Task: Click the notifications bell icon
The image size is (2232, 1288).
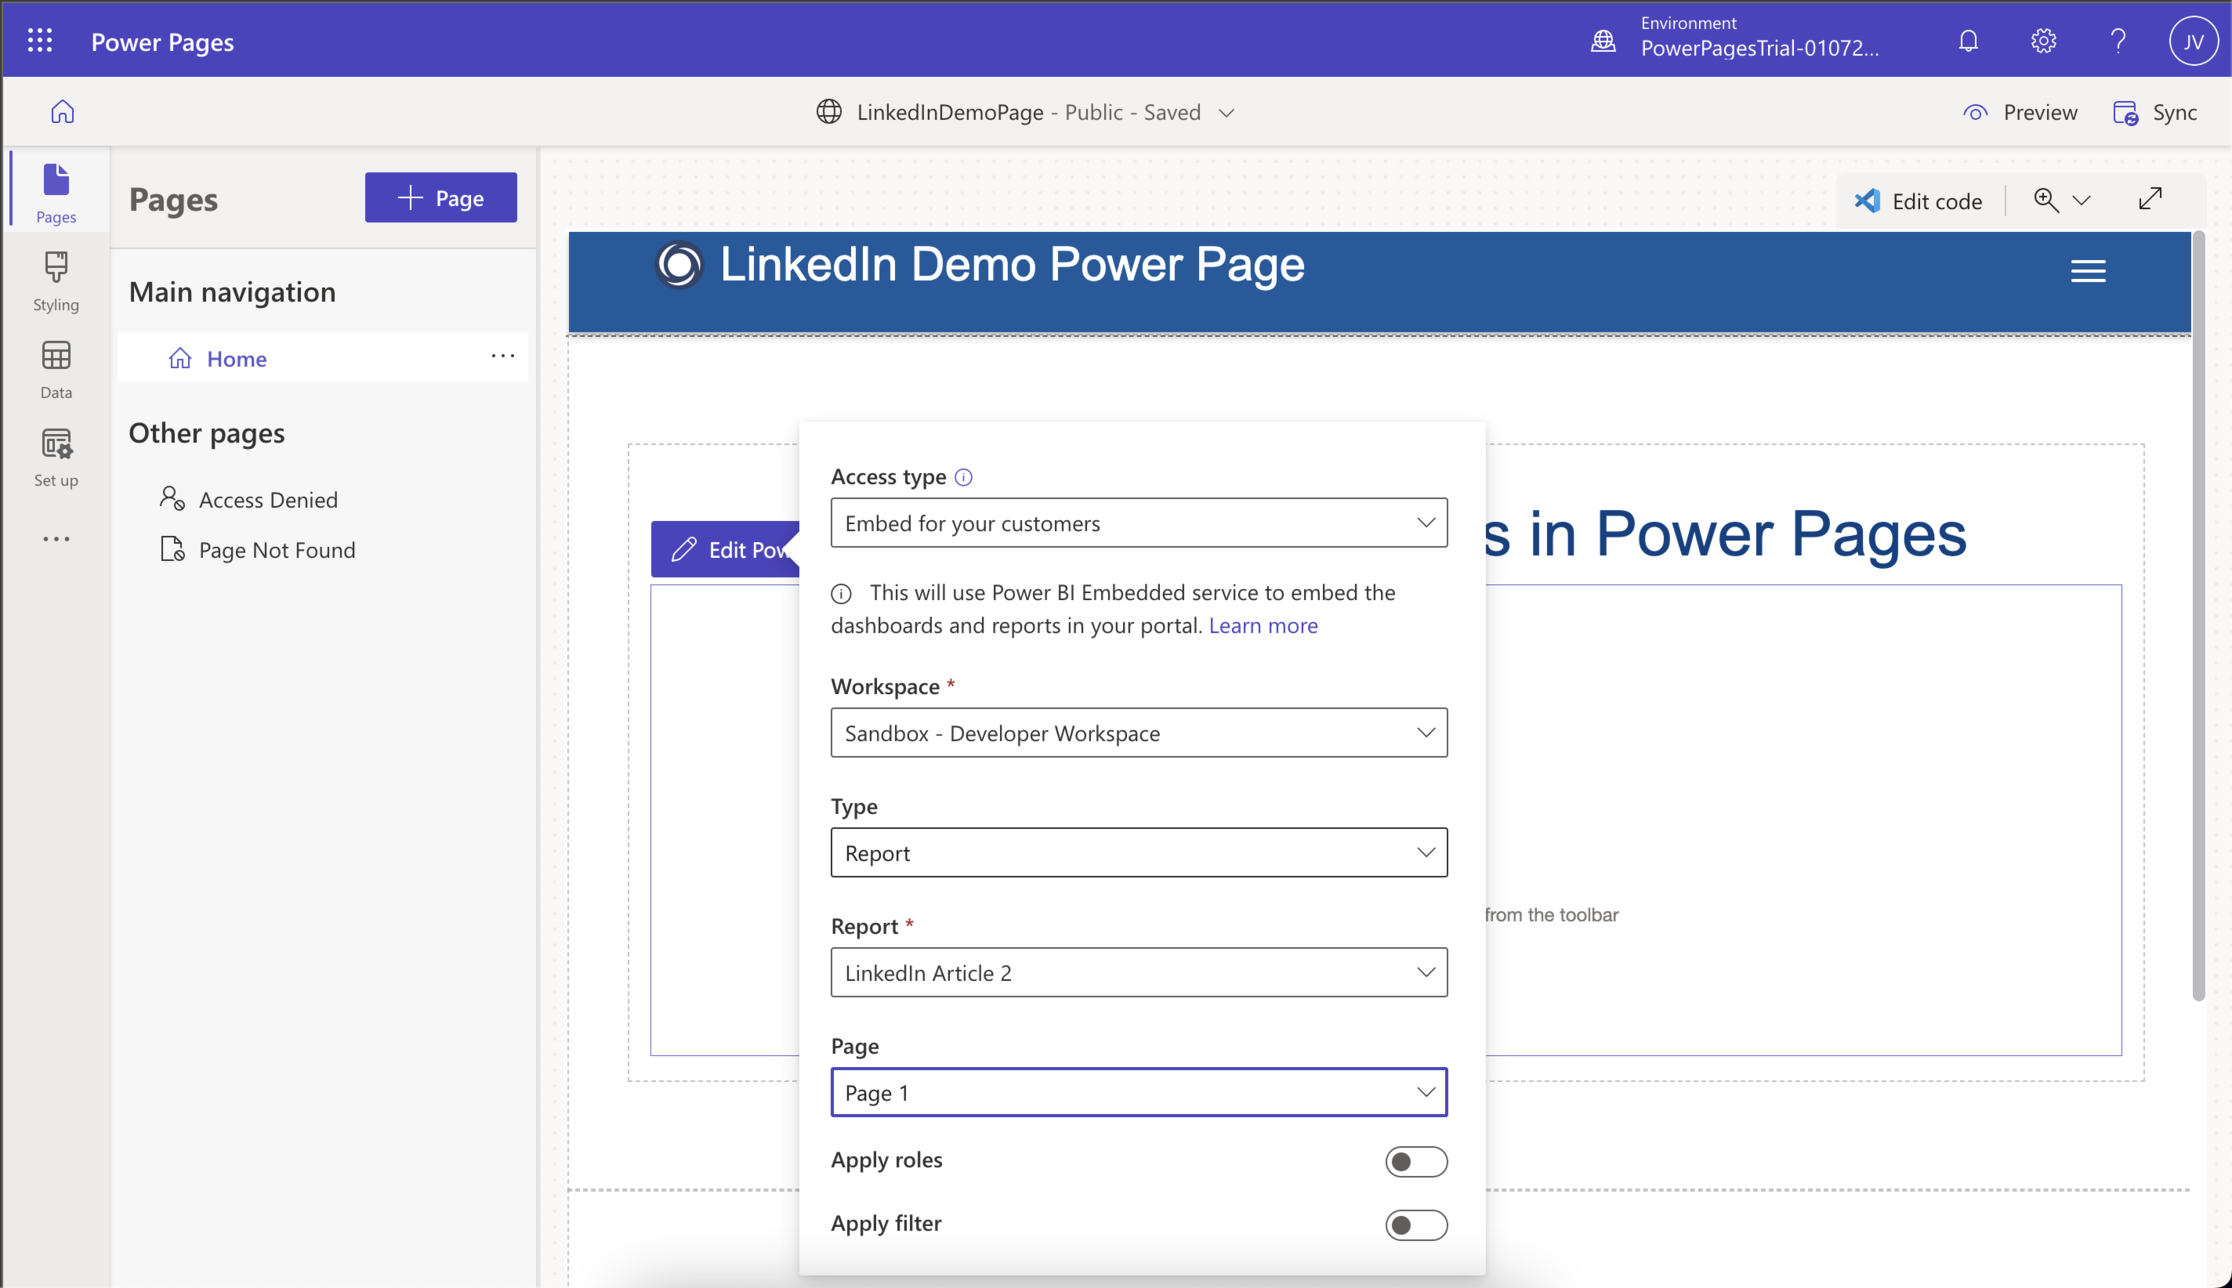Action: [1968, 41]
